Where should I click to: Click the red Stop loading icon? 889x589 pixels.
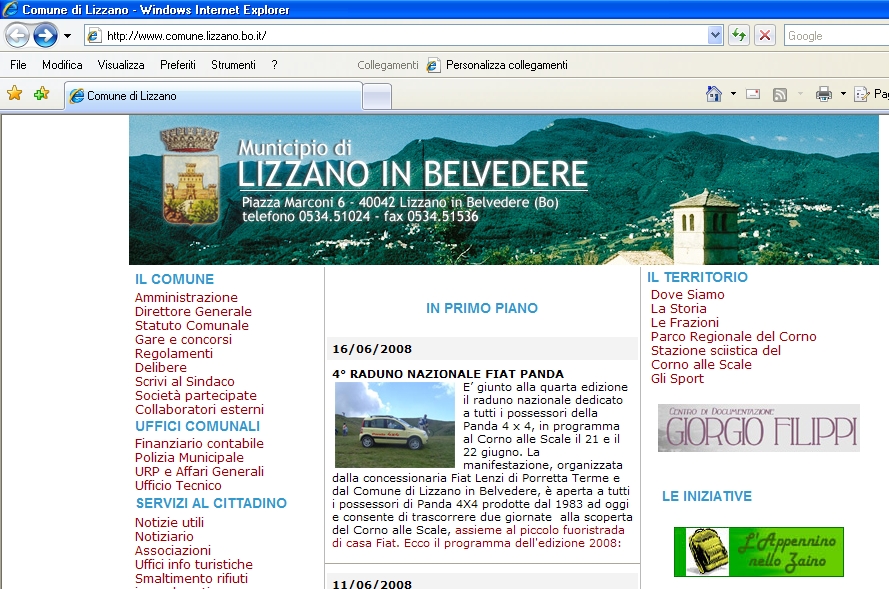765,35
